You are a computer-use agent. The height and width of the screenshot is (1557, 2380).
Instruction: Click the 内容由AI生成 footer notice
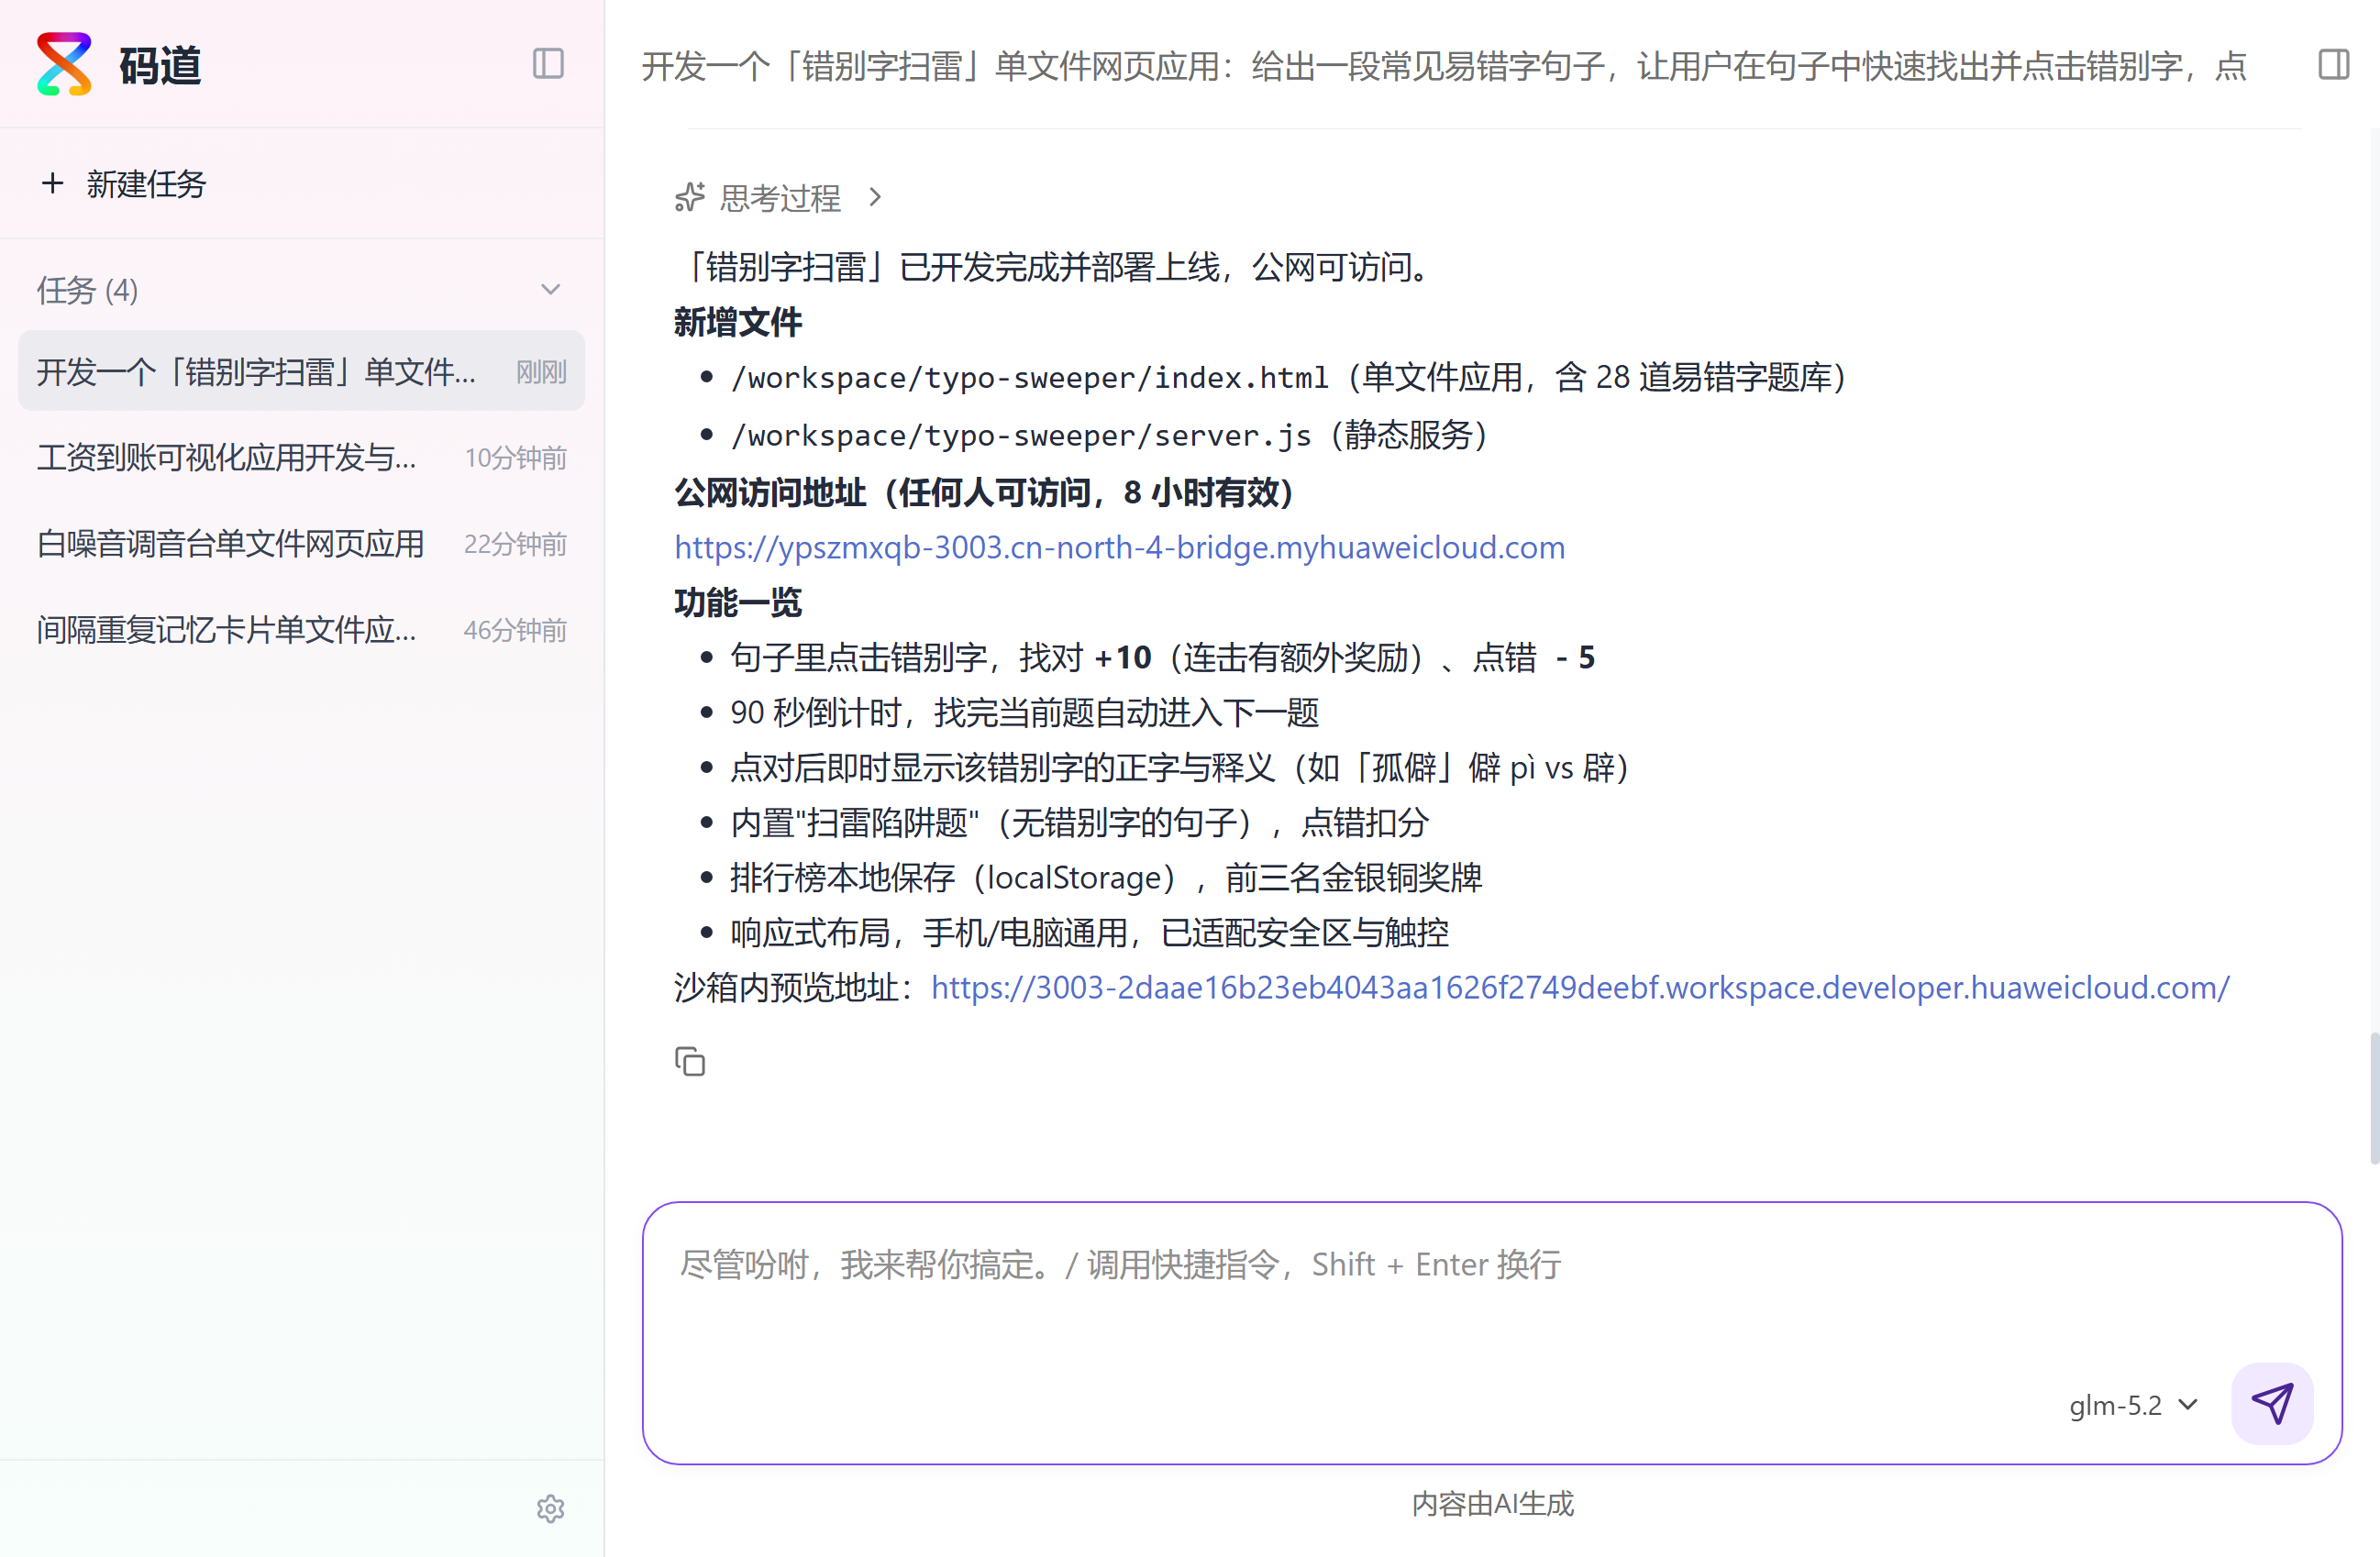[1492, 1503]
